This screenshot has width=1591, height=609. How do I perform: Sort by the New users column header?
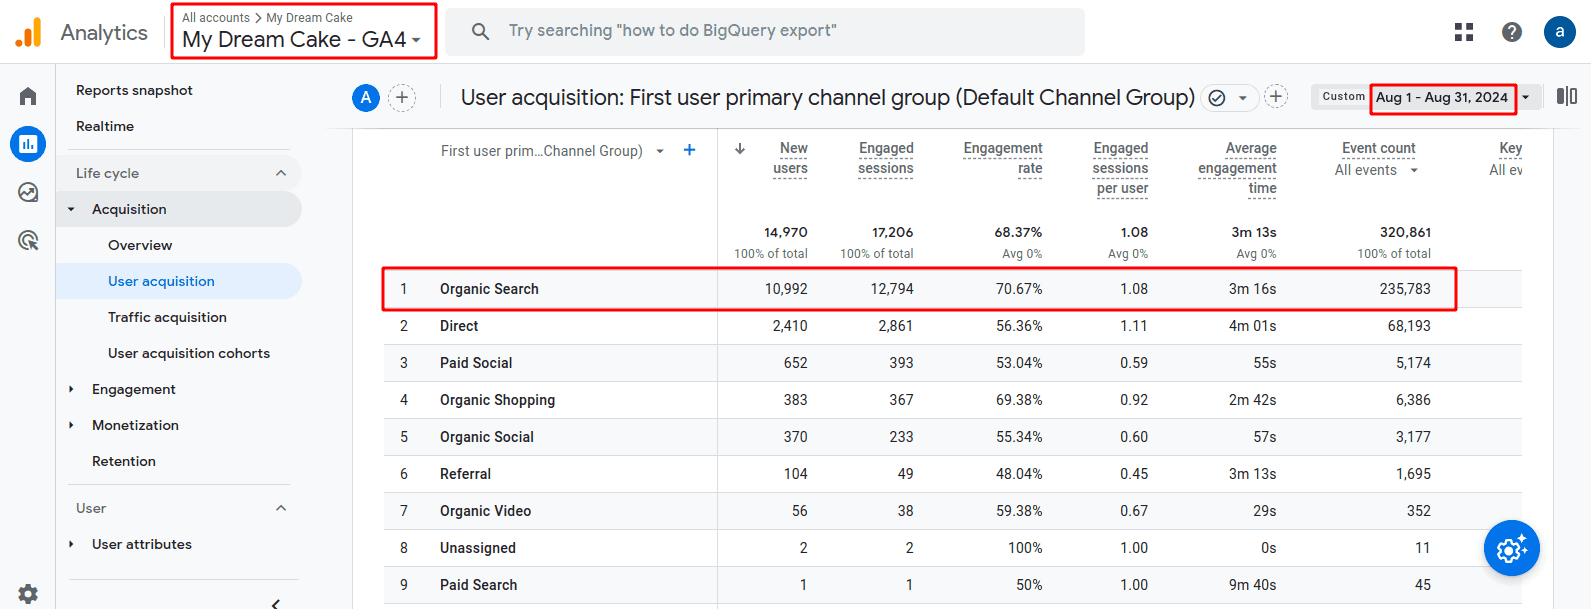(x=791, y=158)
